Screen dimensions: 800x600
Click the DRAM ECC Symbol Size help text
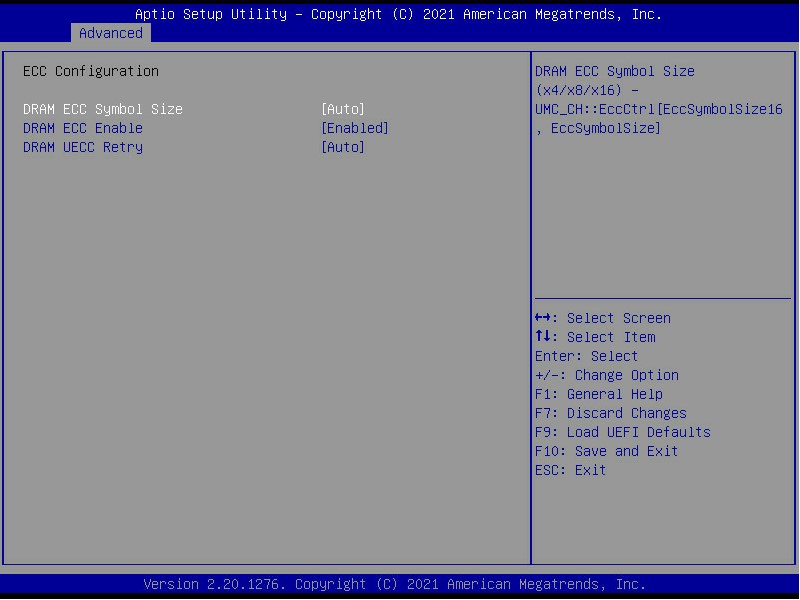pos(659,99)
